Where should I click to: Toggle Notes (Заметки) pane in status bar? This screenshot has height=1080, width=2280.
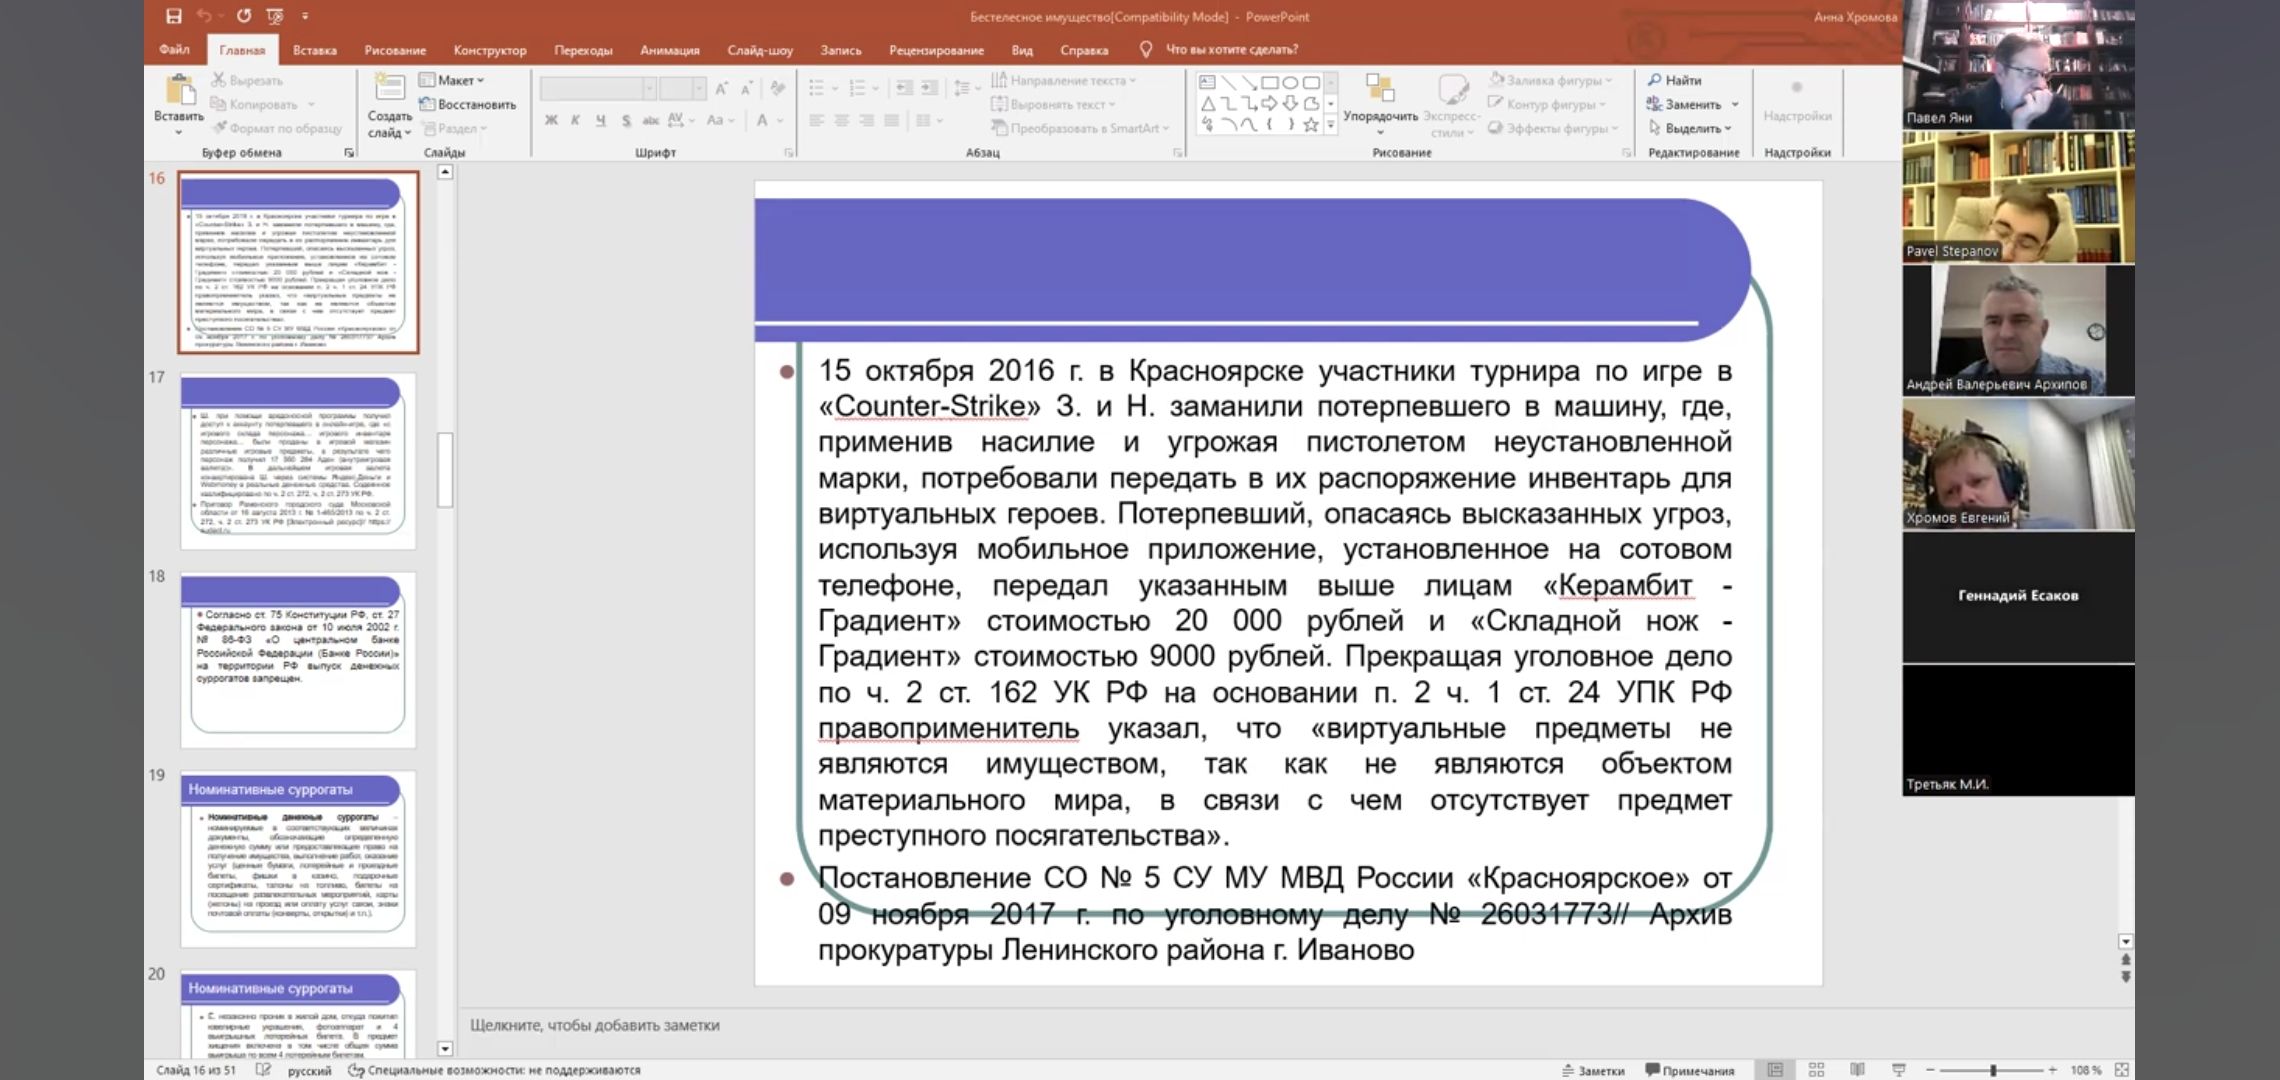pos(1594,1070)
